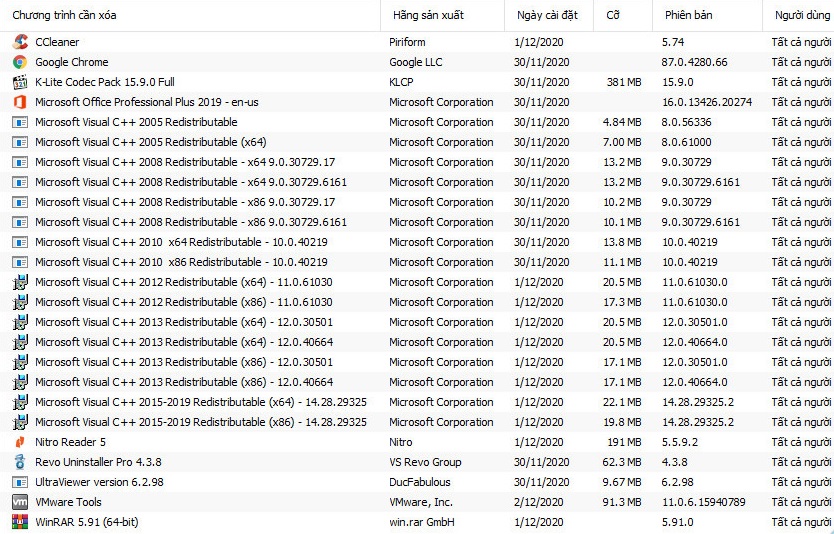Screen dimensions: 834x534
Task: Click size value '191 MB'
Action: 624,442
